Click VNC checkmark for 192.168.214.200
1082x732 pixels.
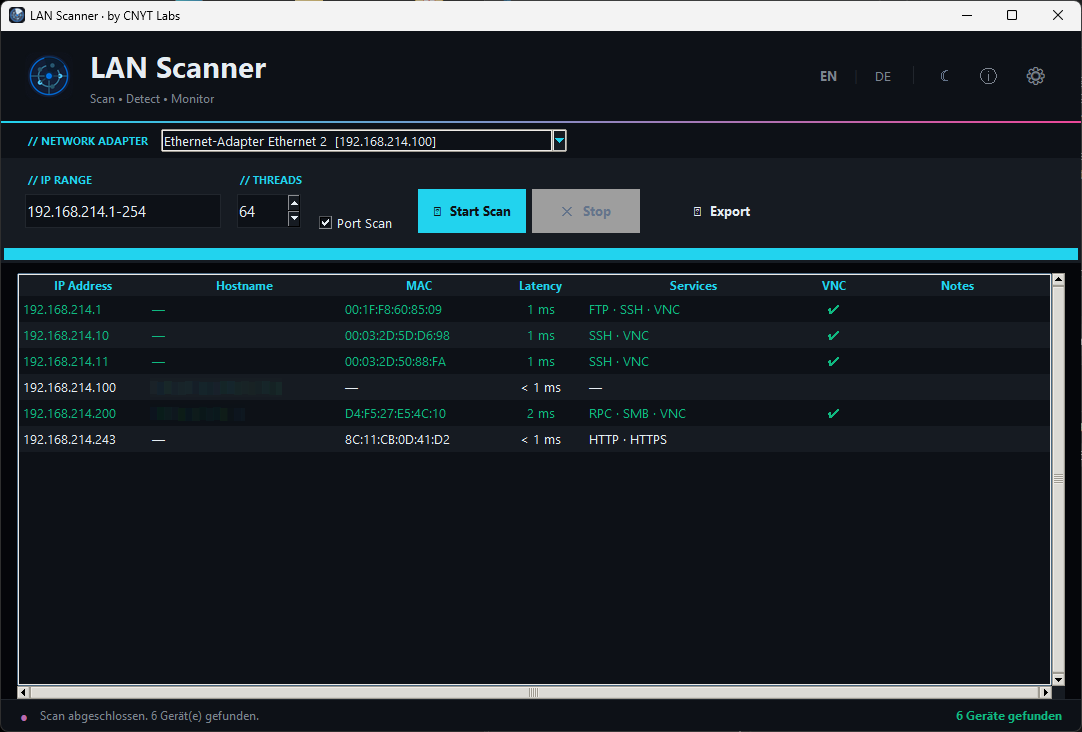click(x=834, y=414)
